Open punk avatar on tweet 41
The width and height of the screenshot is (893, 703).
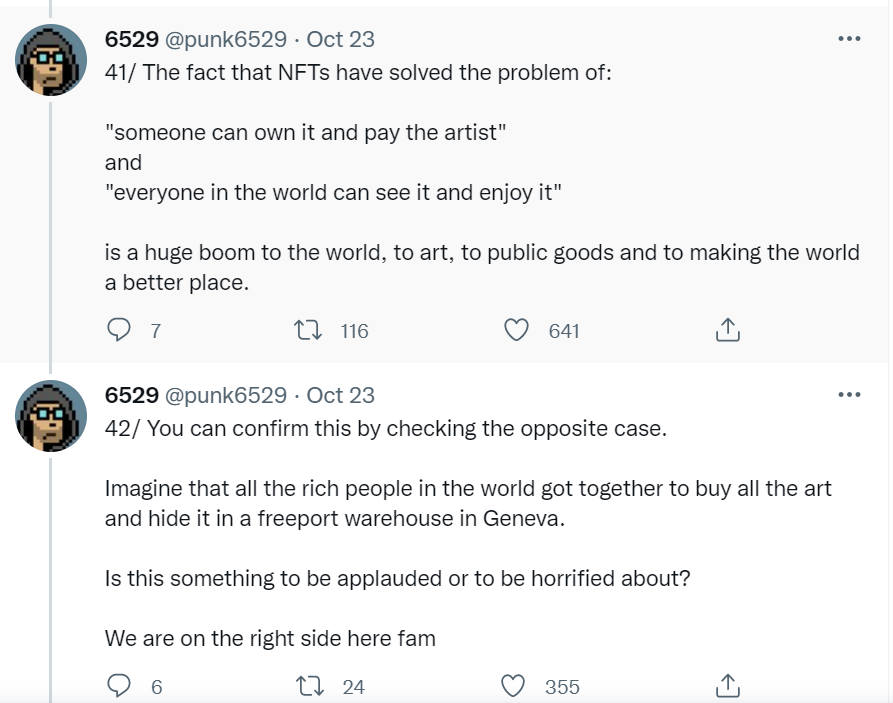51,60
